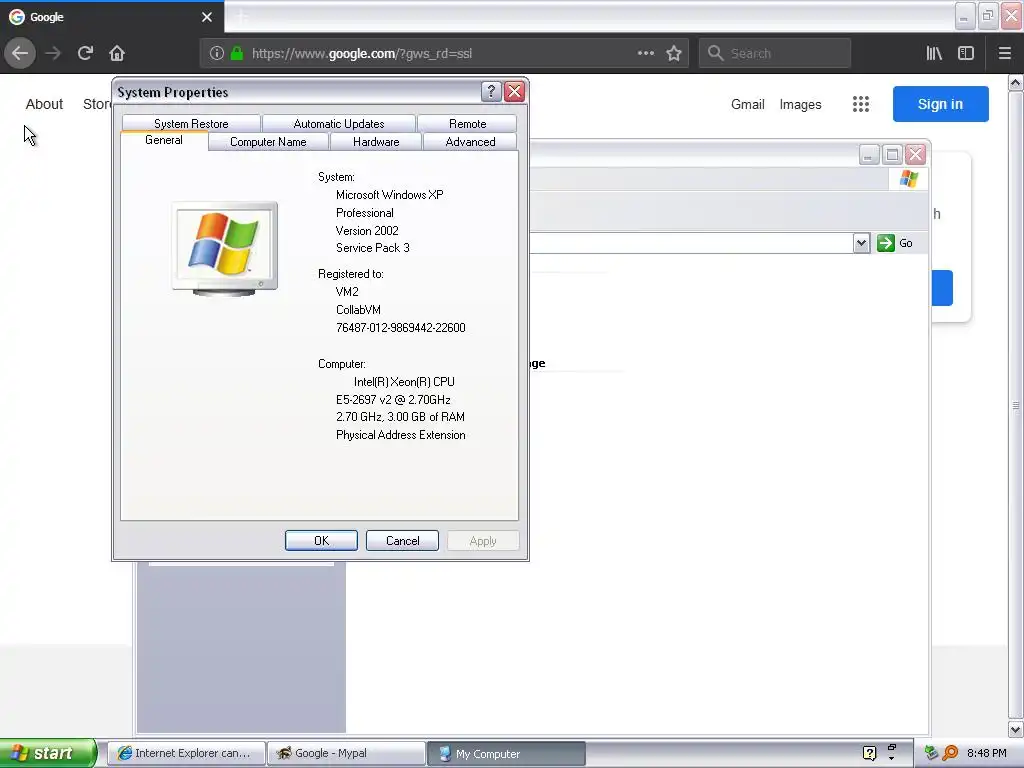The image size is (1024, 768).
Task: Switch to Internet Explorer taskbar item
Action: [x=186, y=753]
